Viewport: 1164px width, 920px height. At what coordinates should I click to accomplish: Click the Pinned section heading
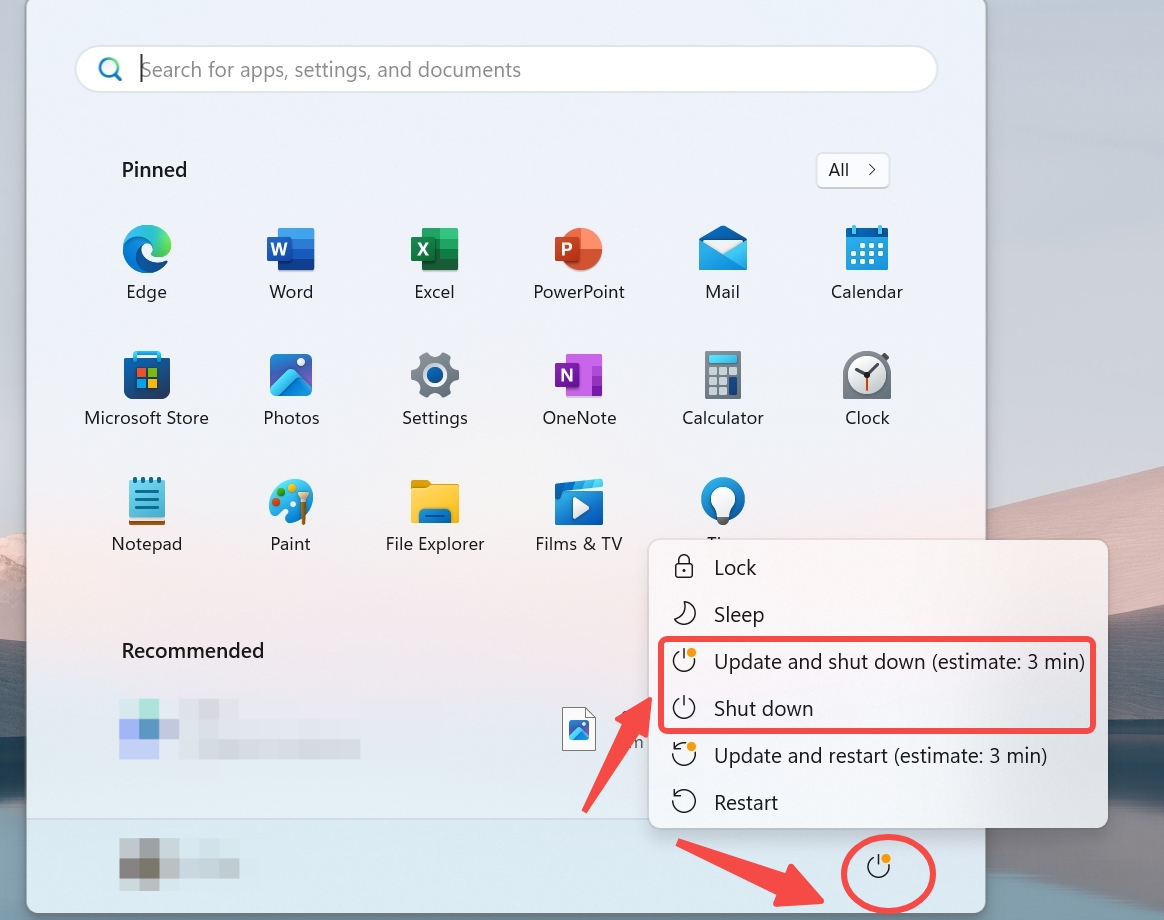tap(154, 170)
